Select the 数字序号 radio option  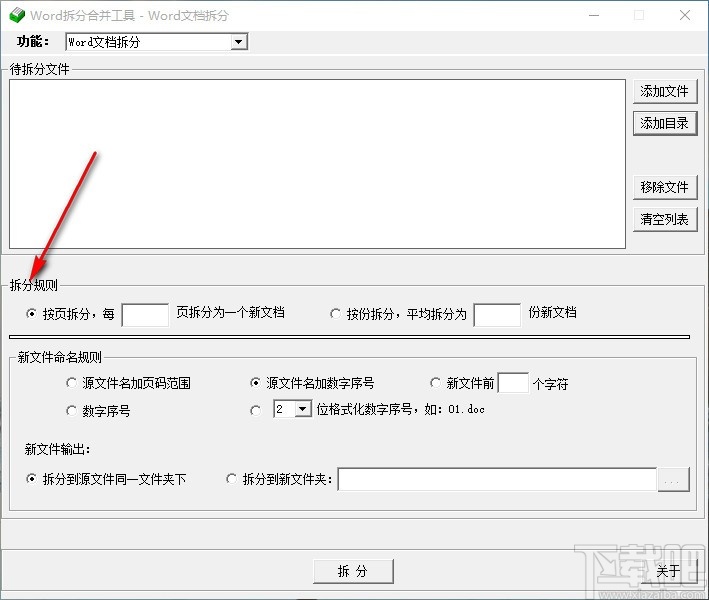pyautogui.click(x=71, y=411)
